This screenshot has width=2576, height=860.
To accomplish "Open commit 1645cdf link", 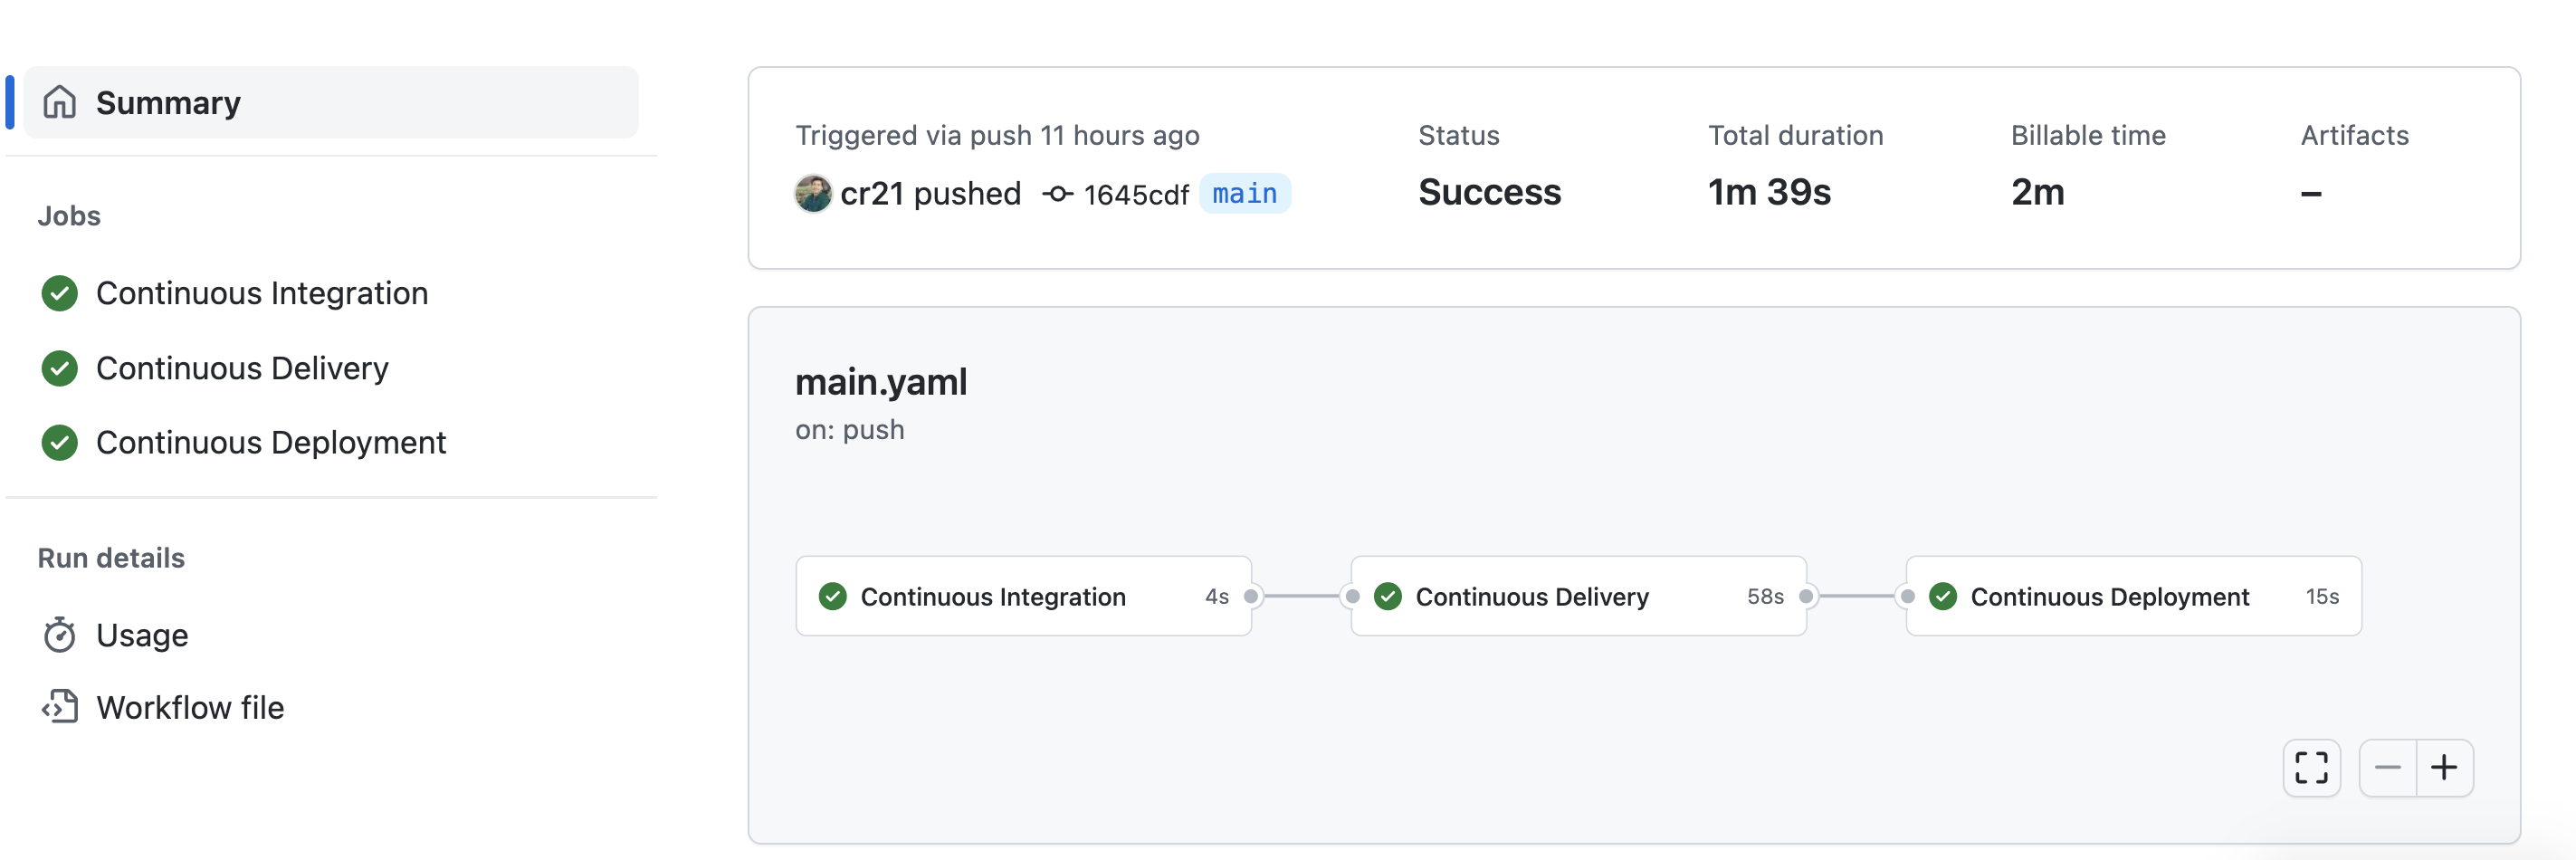I will pos(1136,194).
